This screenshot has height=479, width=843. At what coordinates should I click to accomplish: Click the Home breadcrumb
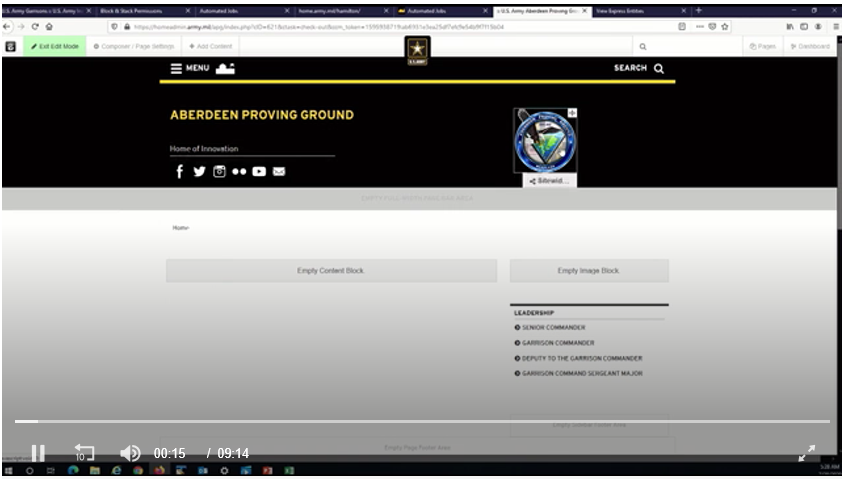click(181, 228)
